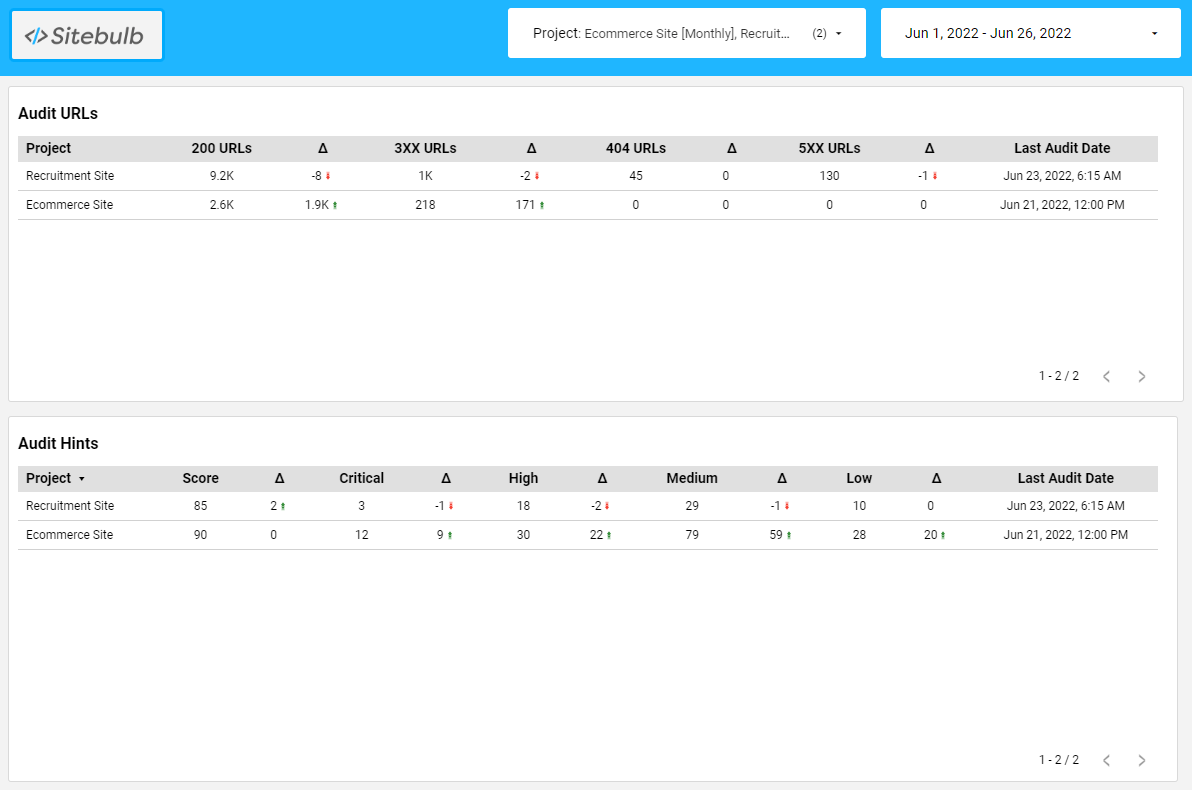
Task: Click the Low value 10
Action: (859, 506)
